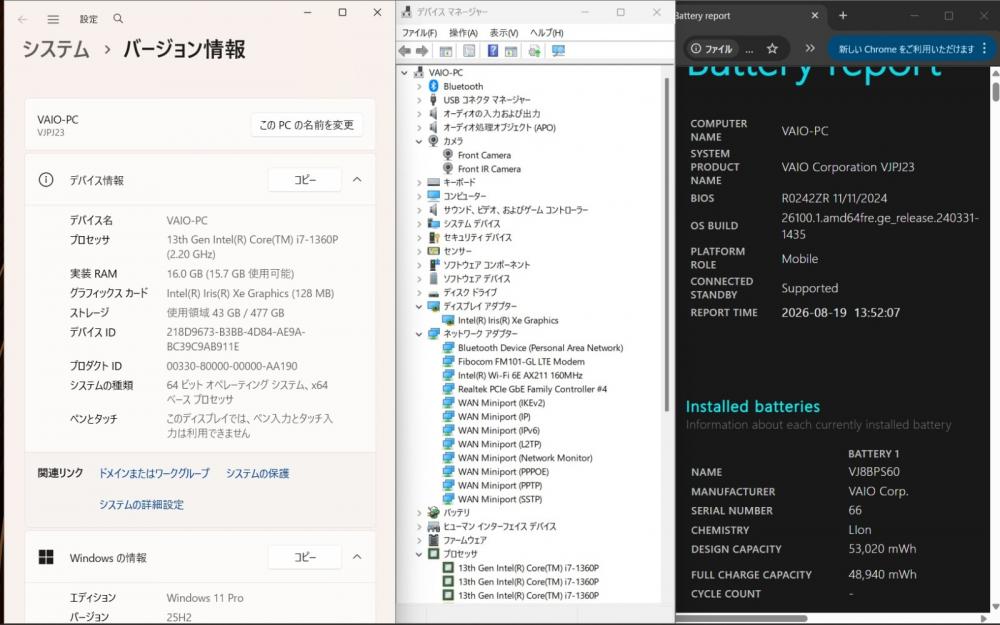Click Device Manager back toolbar arrow
Image resolution: width=1000 pixels, height=625 pixels.
click(x=405, y=50)
